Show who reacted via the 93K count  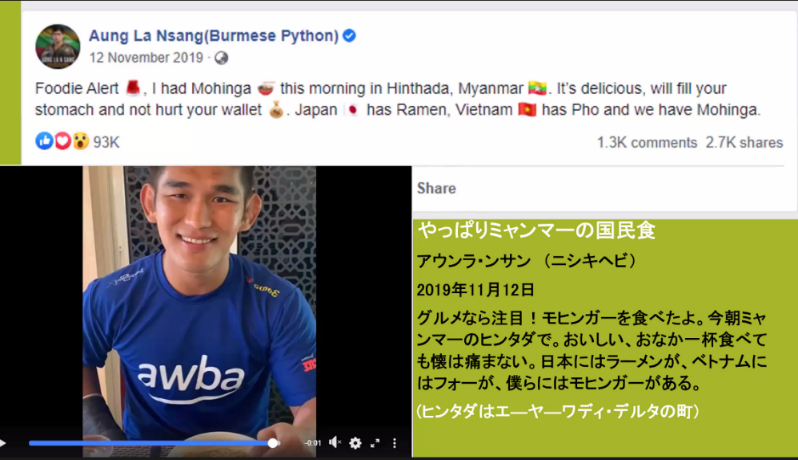click(106, 142)
